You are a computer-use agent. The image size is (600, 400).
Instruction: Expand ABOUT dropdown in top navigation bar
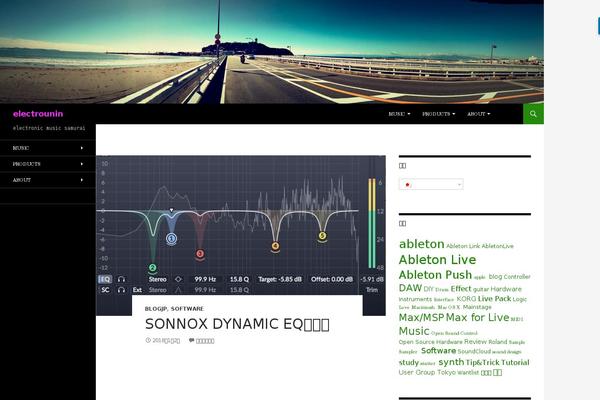pyautogui.click(x=478, y=114)
